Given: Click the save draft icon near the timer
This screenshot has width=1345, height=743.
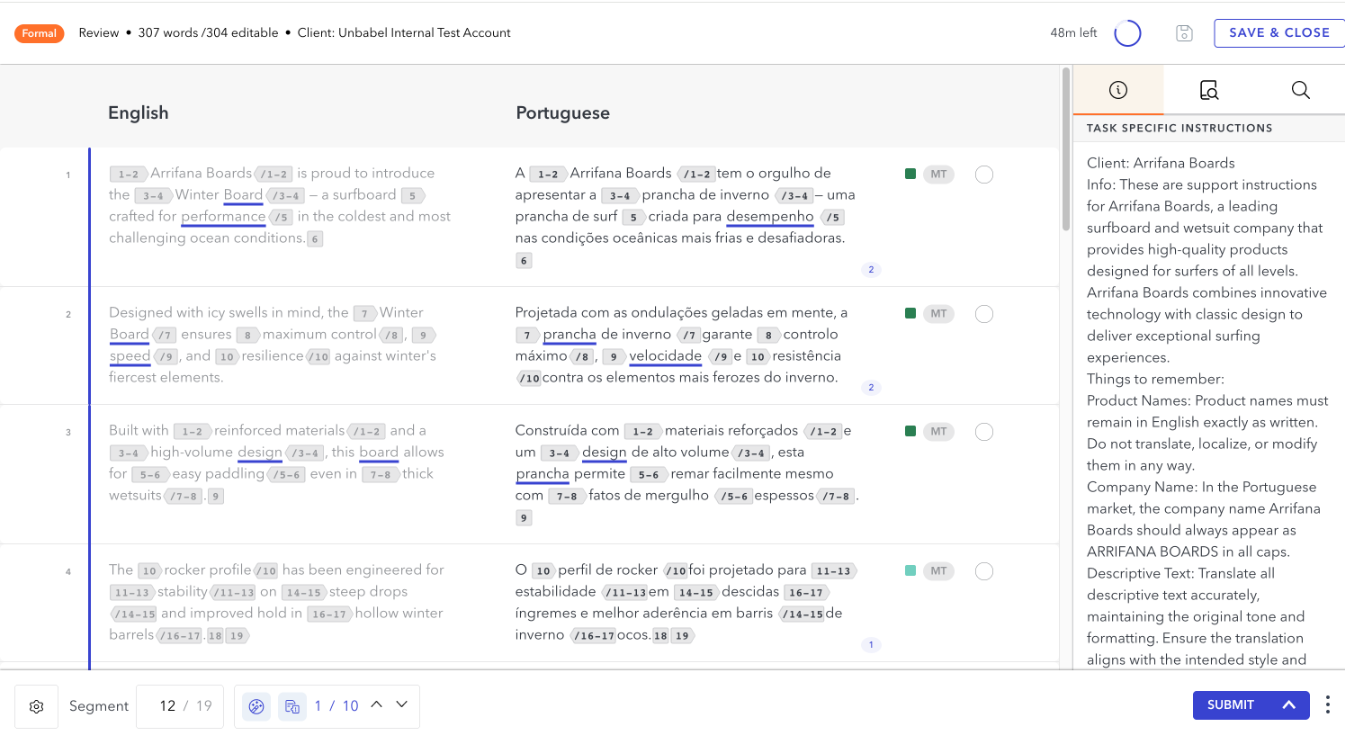Looking at the screenshot, I should point(1184,33).
